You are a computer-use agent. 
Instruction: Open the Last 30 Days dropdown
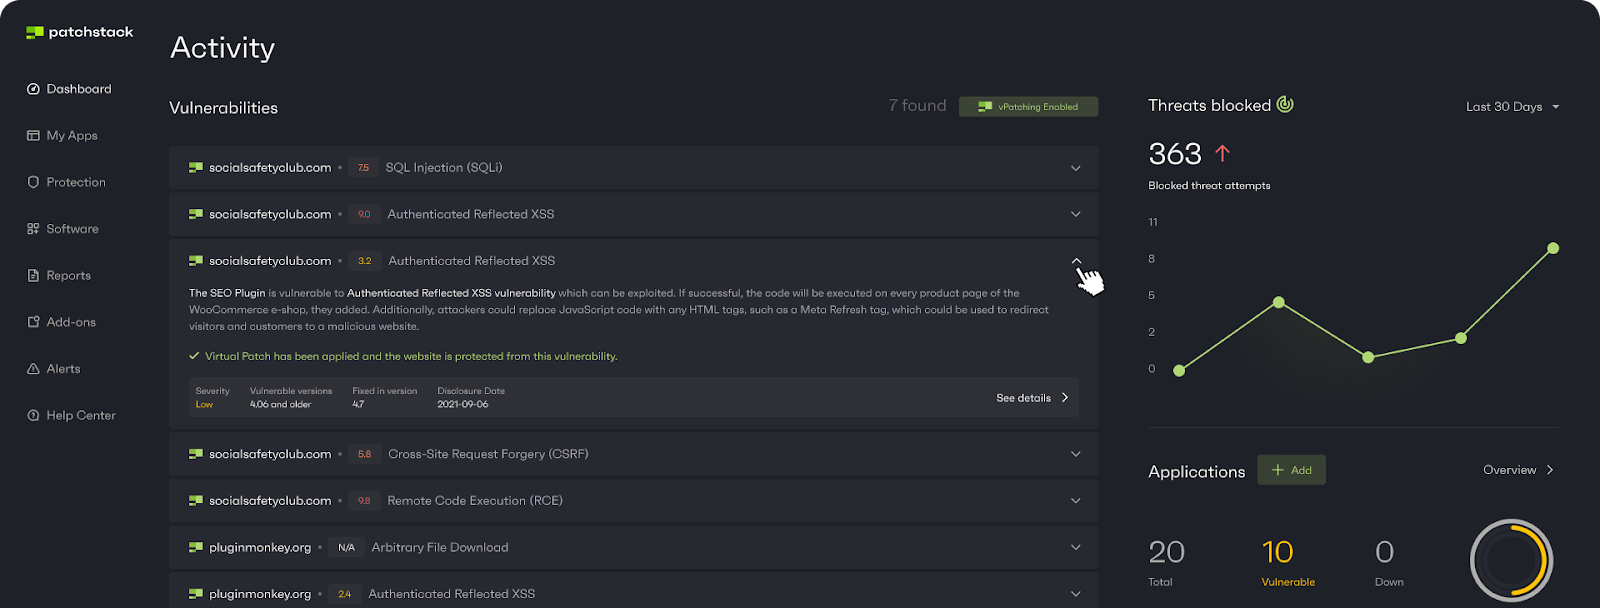click(x=1512, y=107)
